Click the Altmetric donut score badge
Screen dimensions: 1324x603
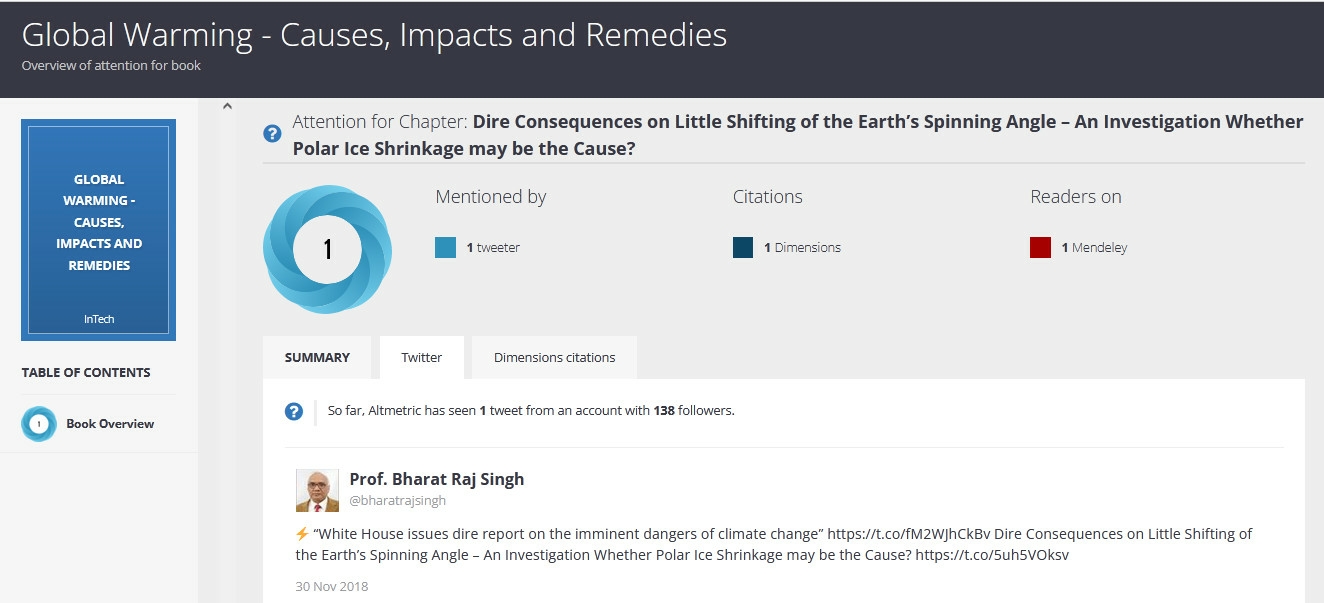click(327, 249)
